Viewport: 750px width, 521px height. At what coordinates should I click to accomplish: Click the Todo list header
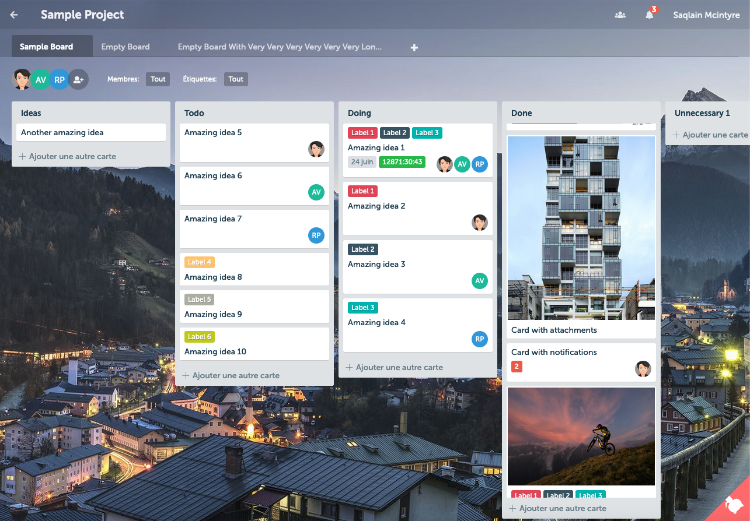pos(194,113)
